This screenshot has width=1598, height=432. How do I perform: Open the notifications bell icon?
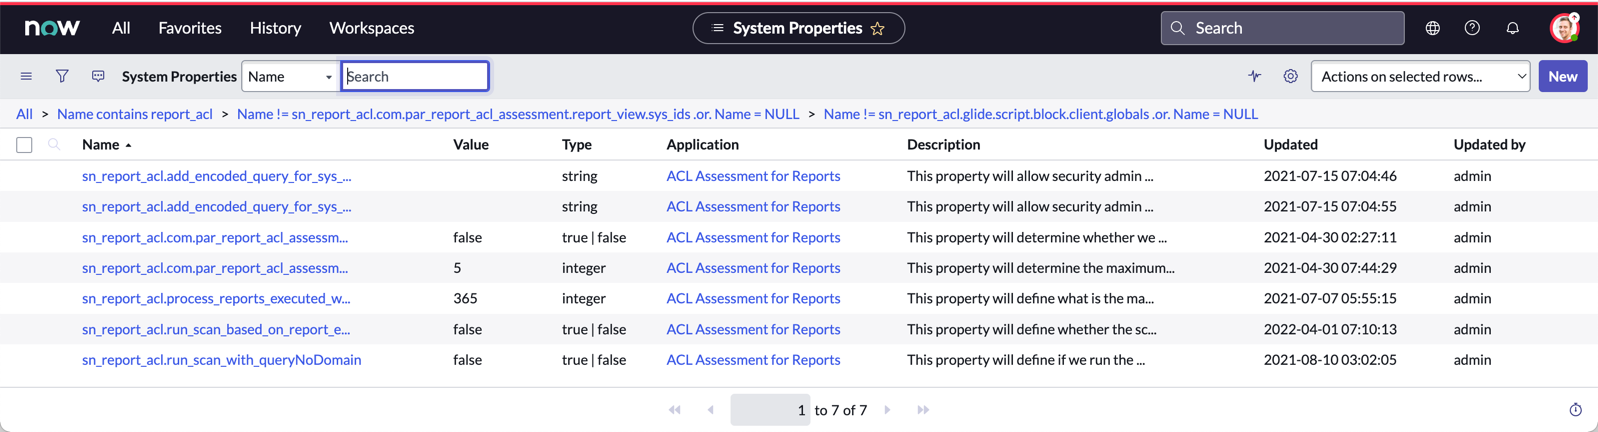(x=1512, y=28)
